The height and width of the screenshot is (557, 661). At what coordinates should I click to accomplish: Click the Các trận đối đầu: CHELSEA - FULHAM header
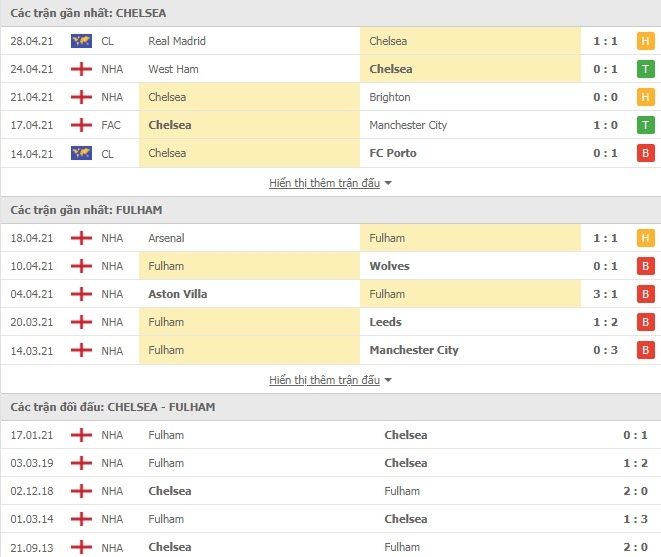(x=113, y=407)
